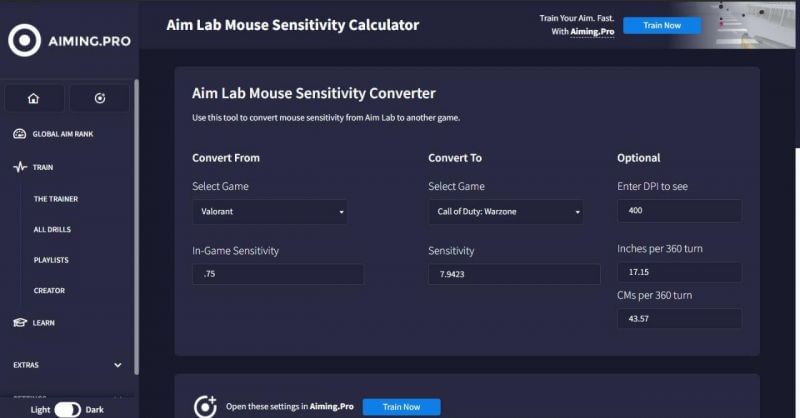Open the Call of Duty: Warzone dropdown
The image size is (800, 418).
point(505,212)
